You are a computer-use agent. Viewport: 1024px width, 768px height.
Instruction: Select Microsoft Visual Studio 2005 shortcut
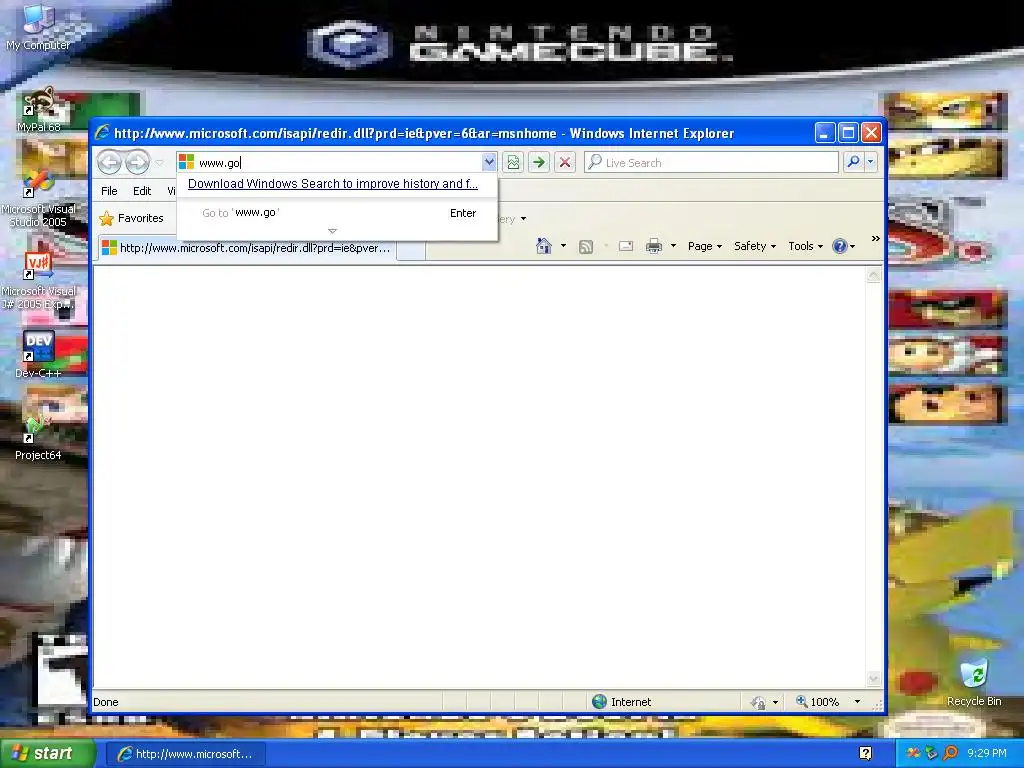38,199
